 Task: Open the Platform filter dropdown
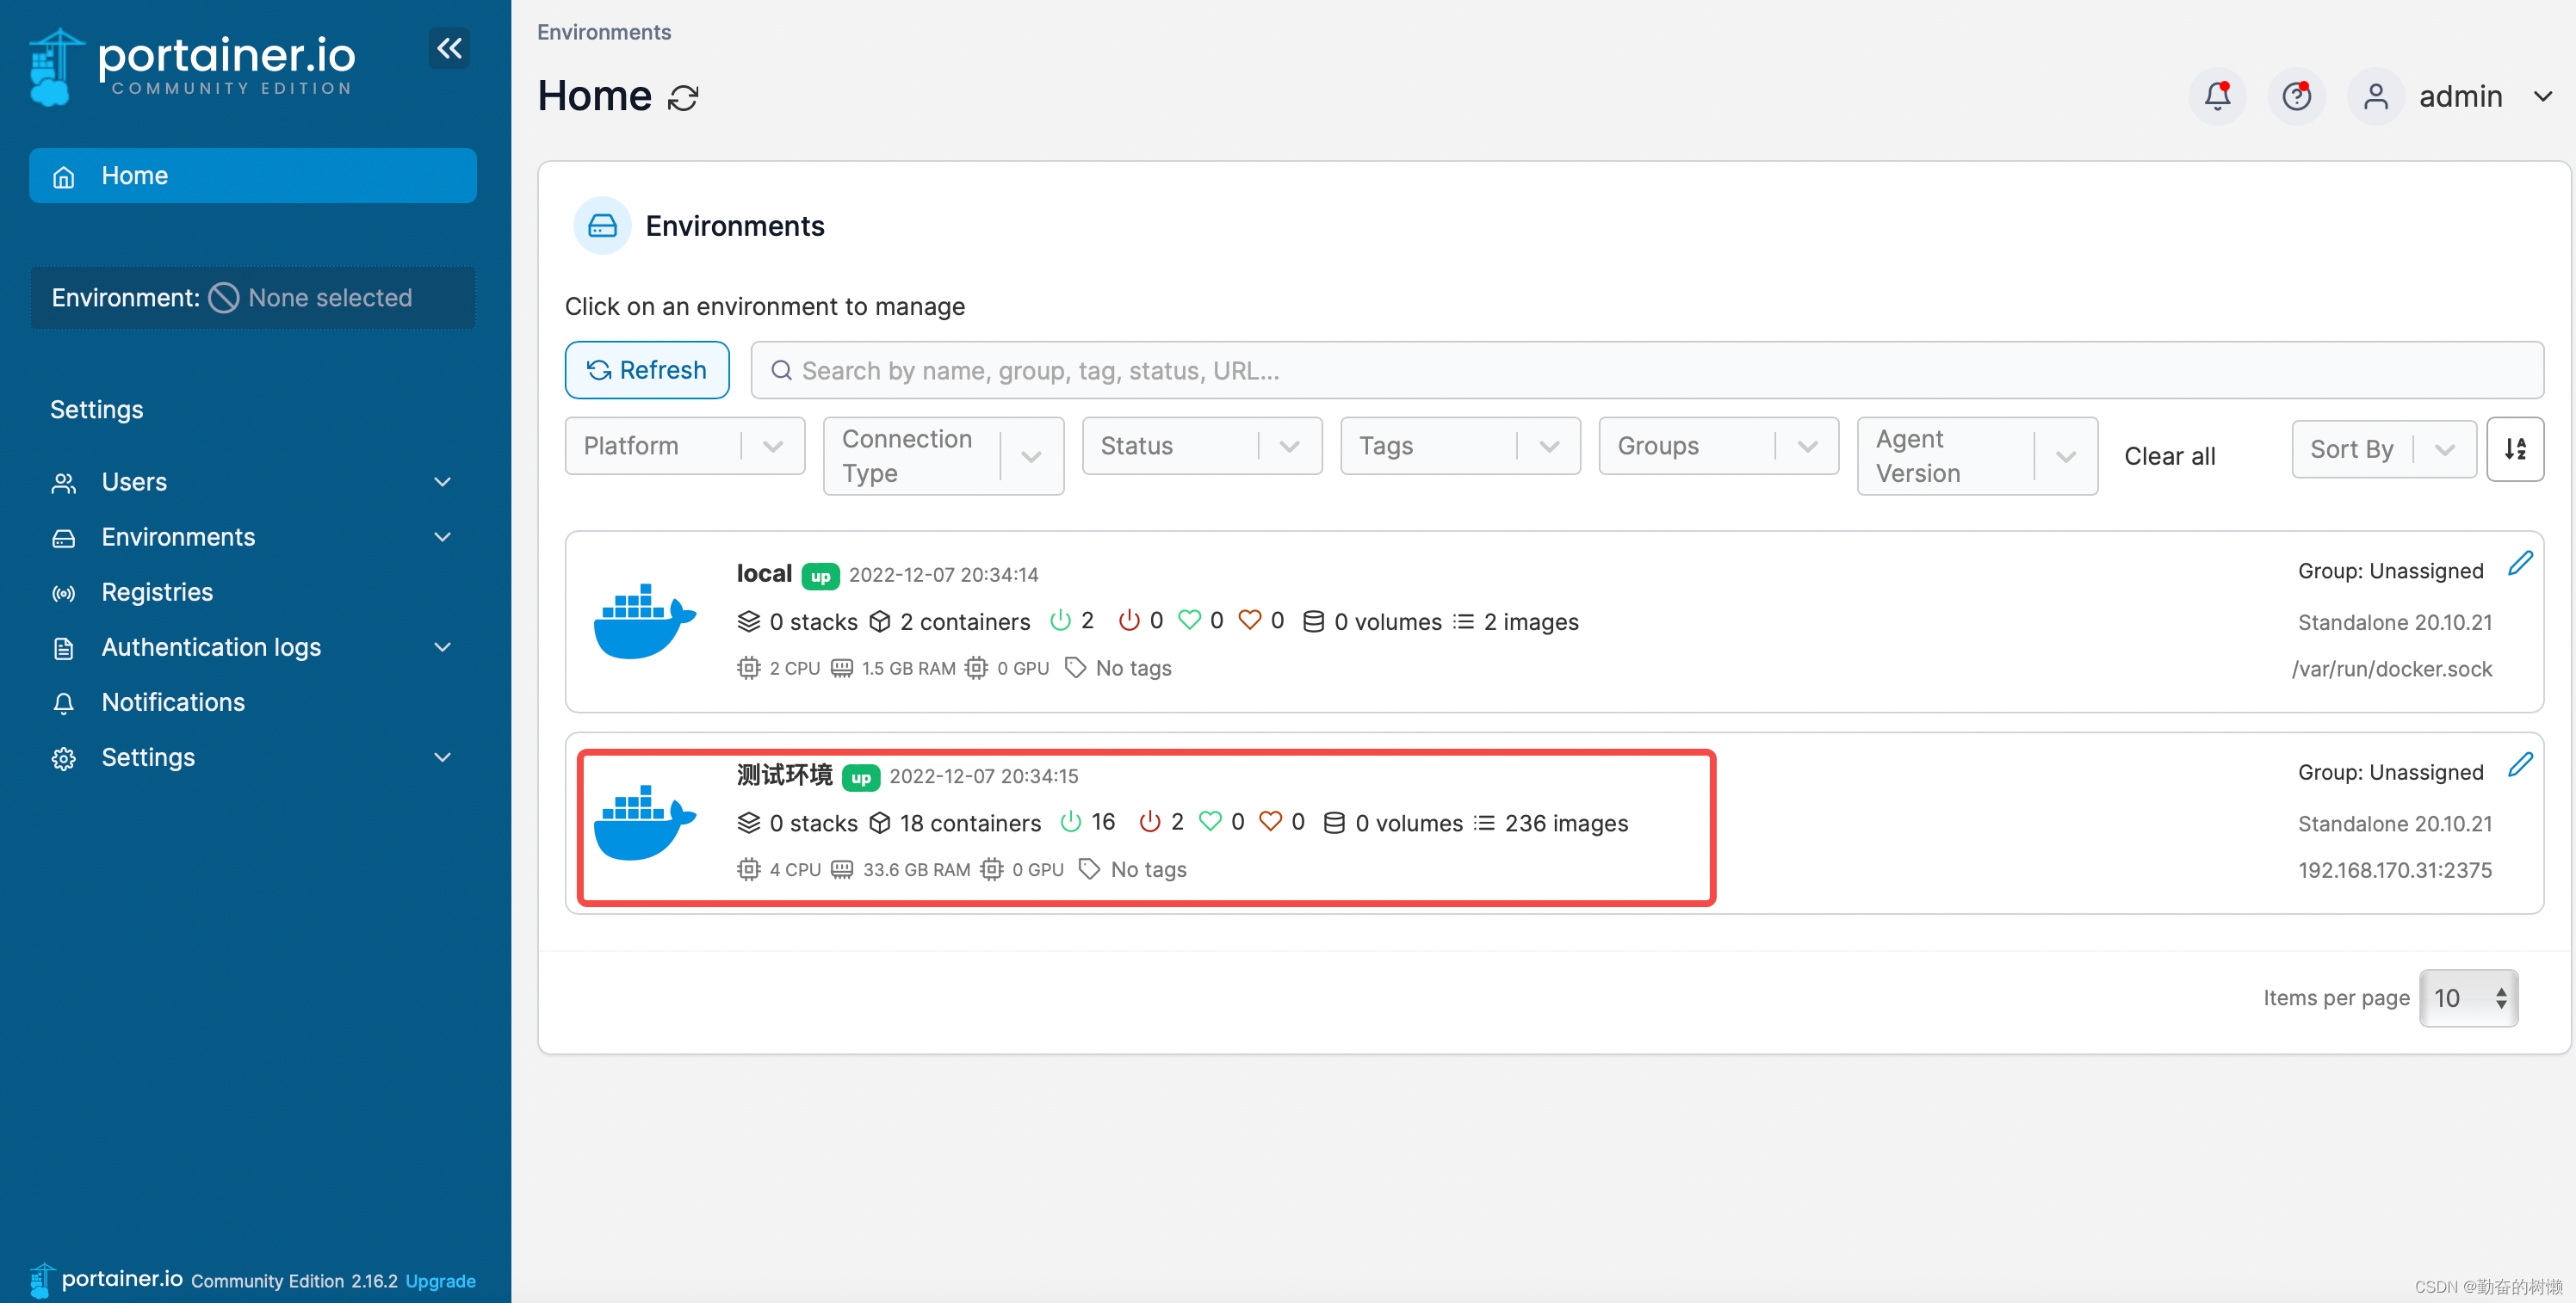click(x=684, y=446)
